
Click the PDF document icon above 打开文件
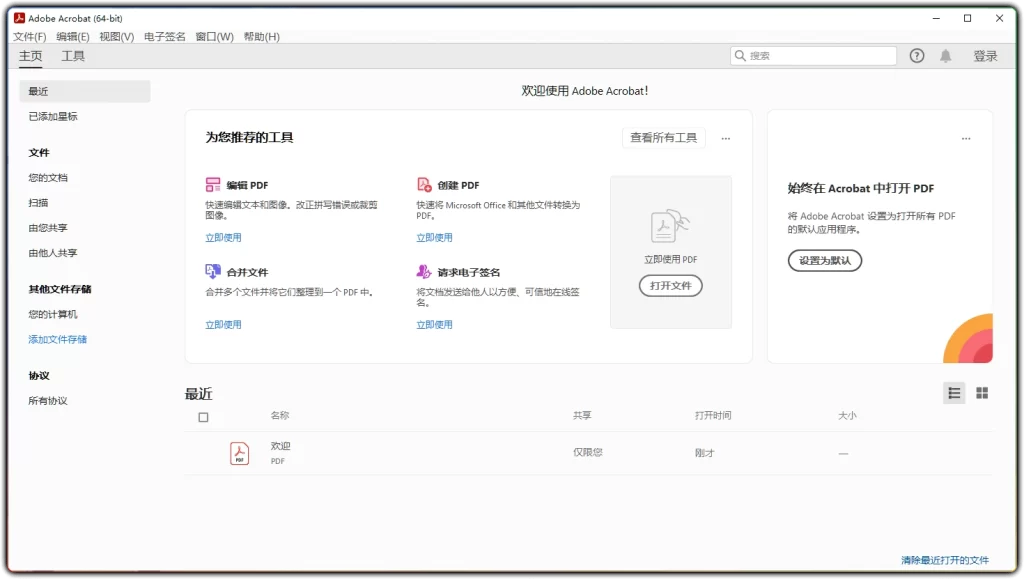coord(670,227)
